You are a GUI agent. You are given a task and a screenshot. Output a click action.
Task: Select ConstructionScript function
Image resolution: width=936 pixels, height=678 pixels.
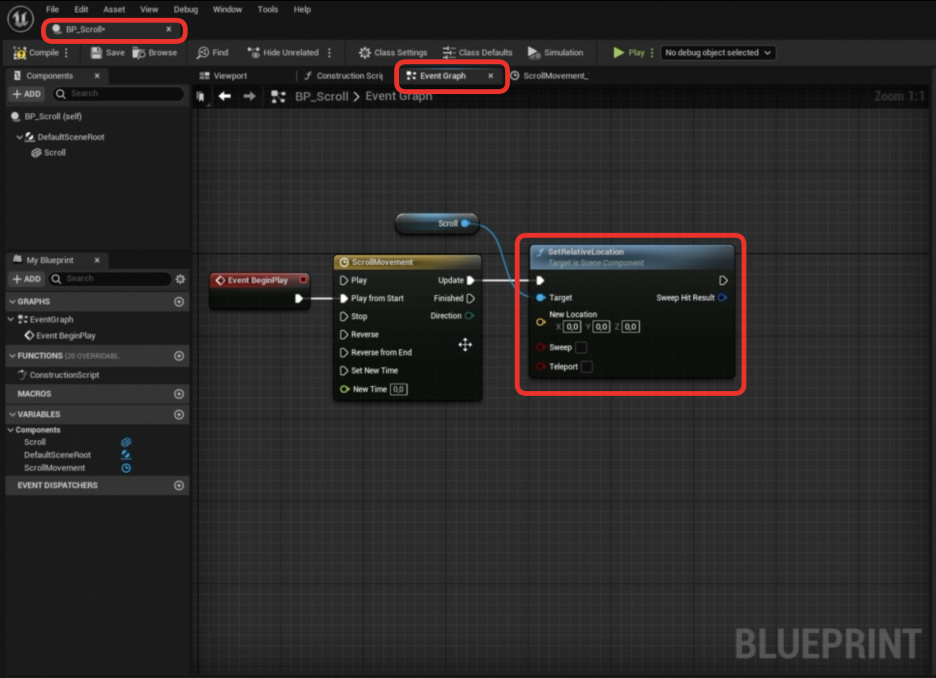58,375
